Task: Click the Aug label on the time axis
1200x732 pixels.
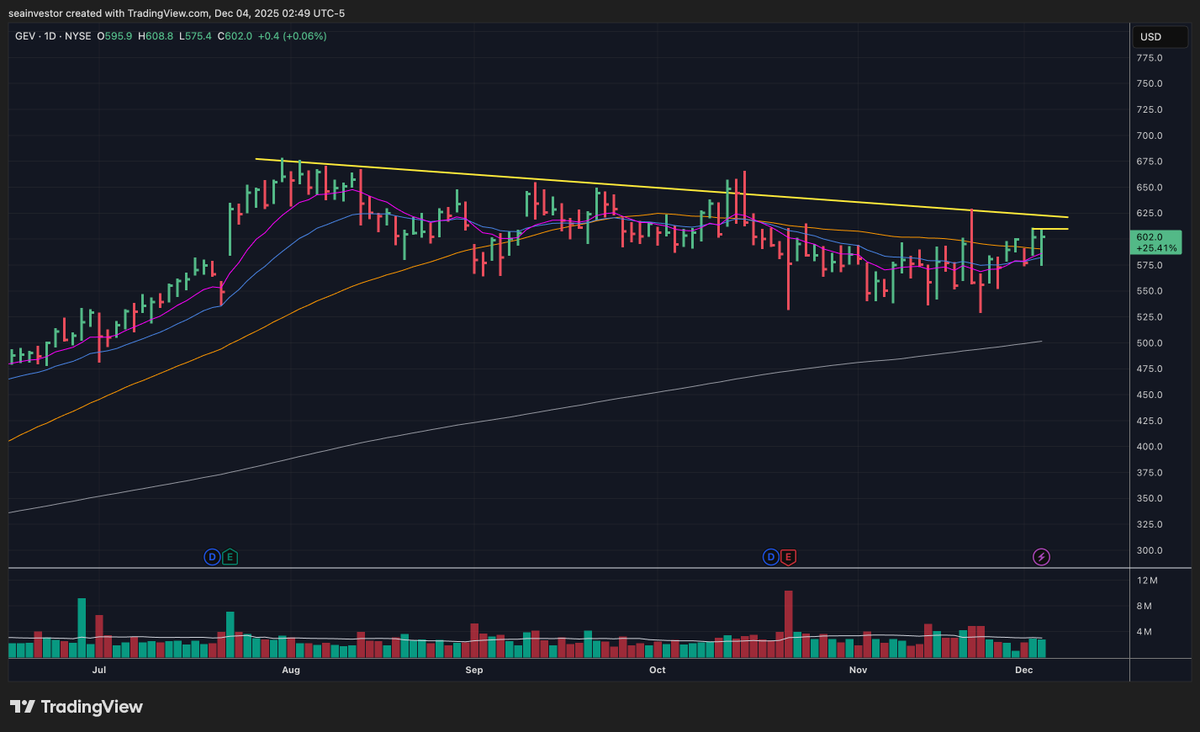Action: [x=291, y=670]
